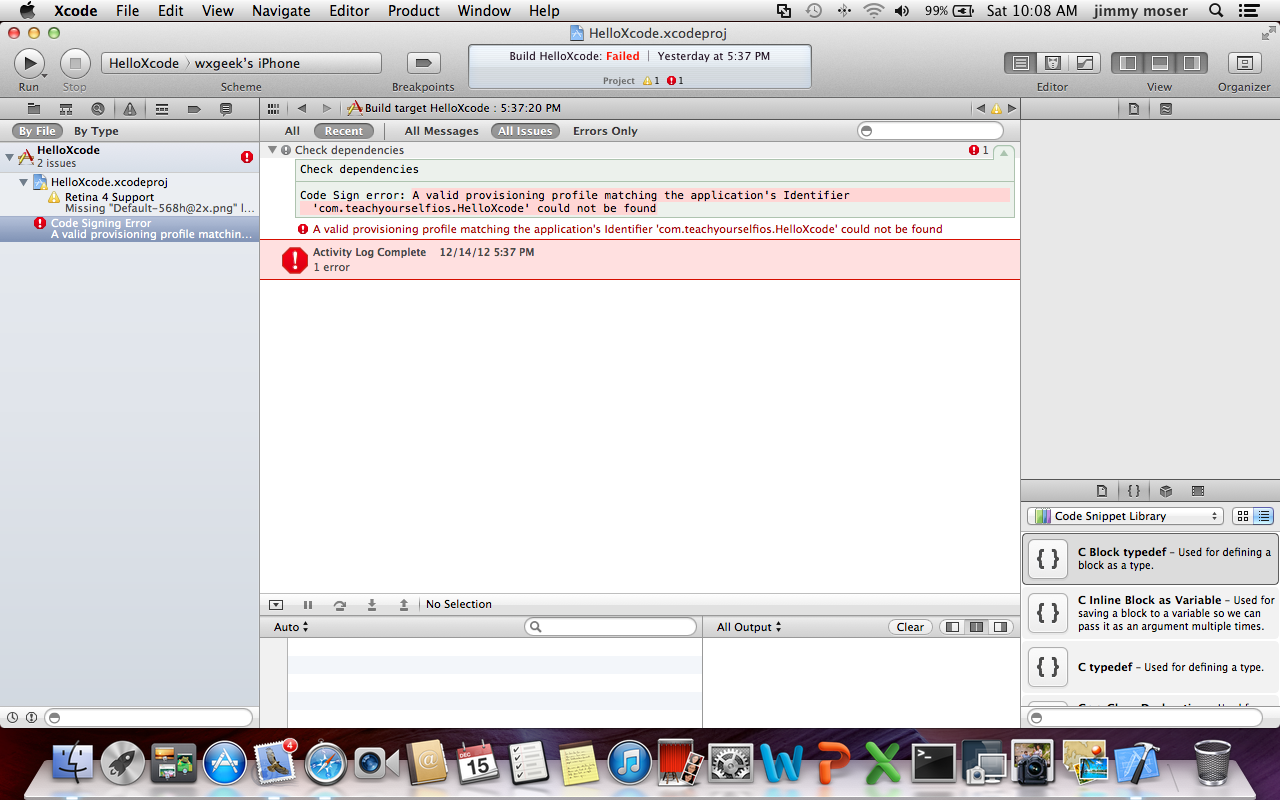Open the Search navigator magnifier icon
Viewport: 1280px width, 800px height.
(97, 109)
